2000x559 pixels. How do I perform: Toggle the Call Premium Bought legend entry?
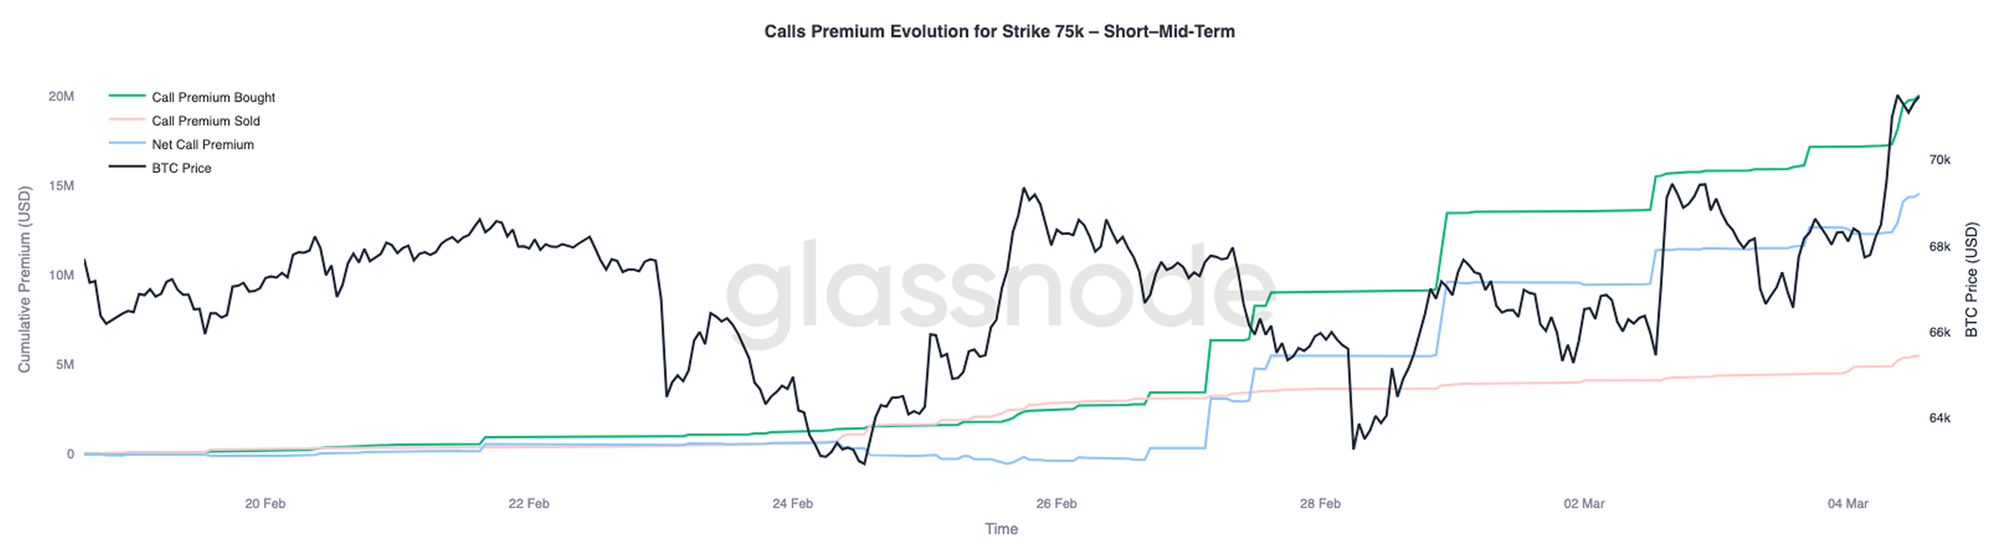click(x=213, y=98)
